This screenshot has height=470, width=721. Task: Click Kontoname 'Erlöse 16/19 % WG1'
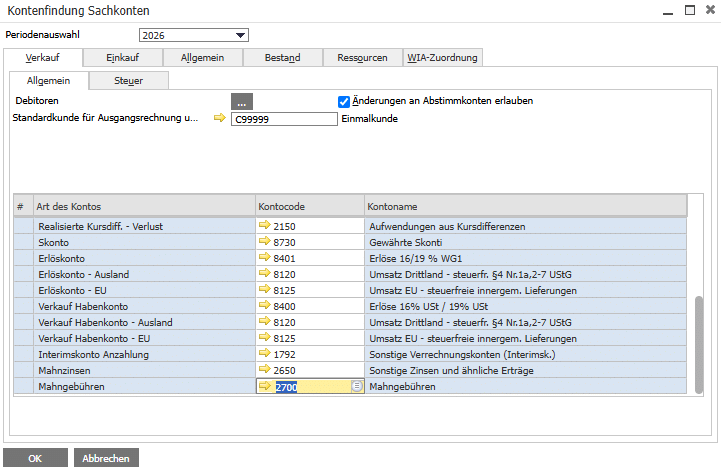click(x=415, y=258)
